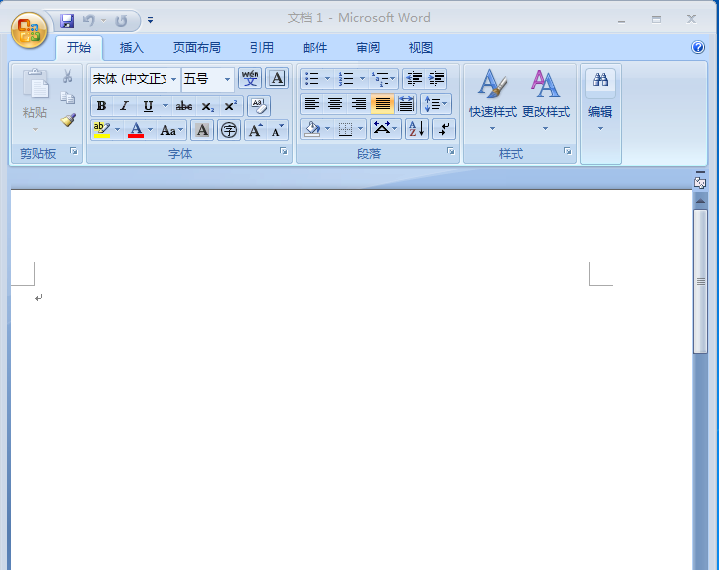Screen dimensions: 719x570
Task: Toggle Subscript formatting
Action: (208, 106)
